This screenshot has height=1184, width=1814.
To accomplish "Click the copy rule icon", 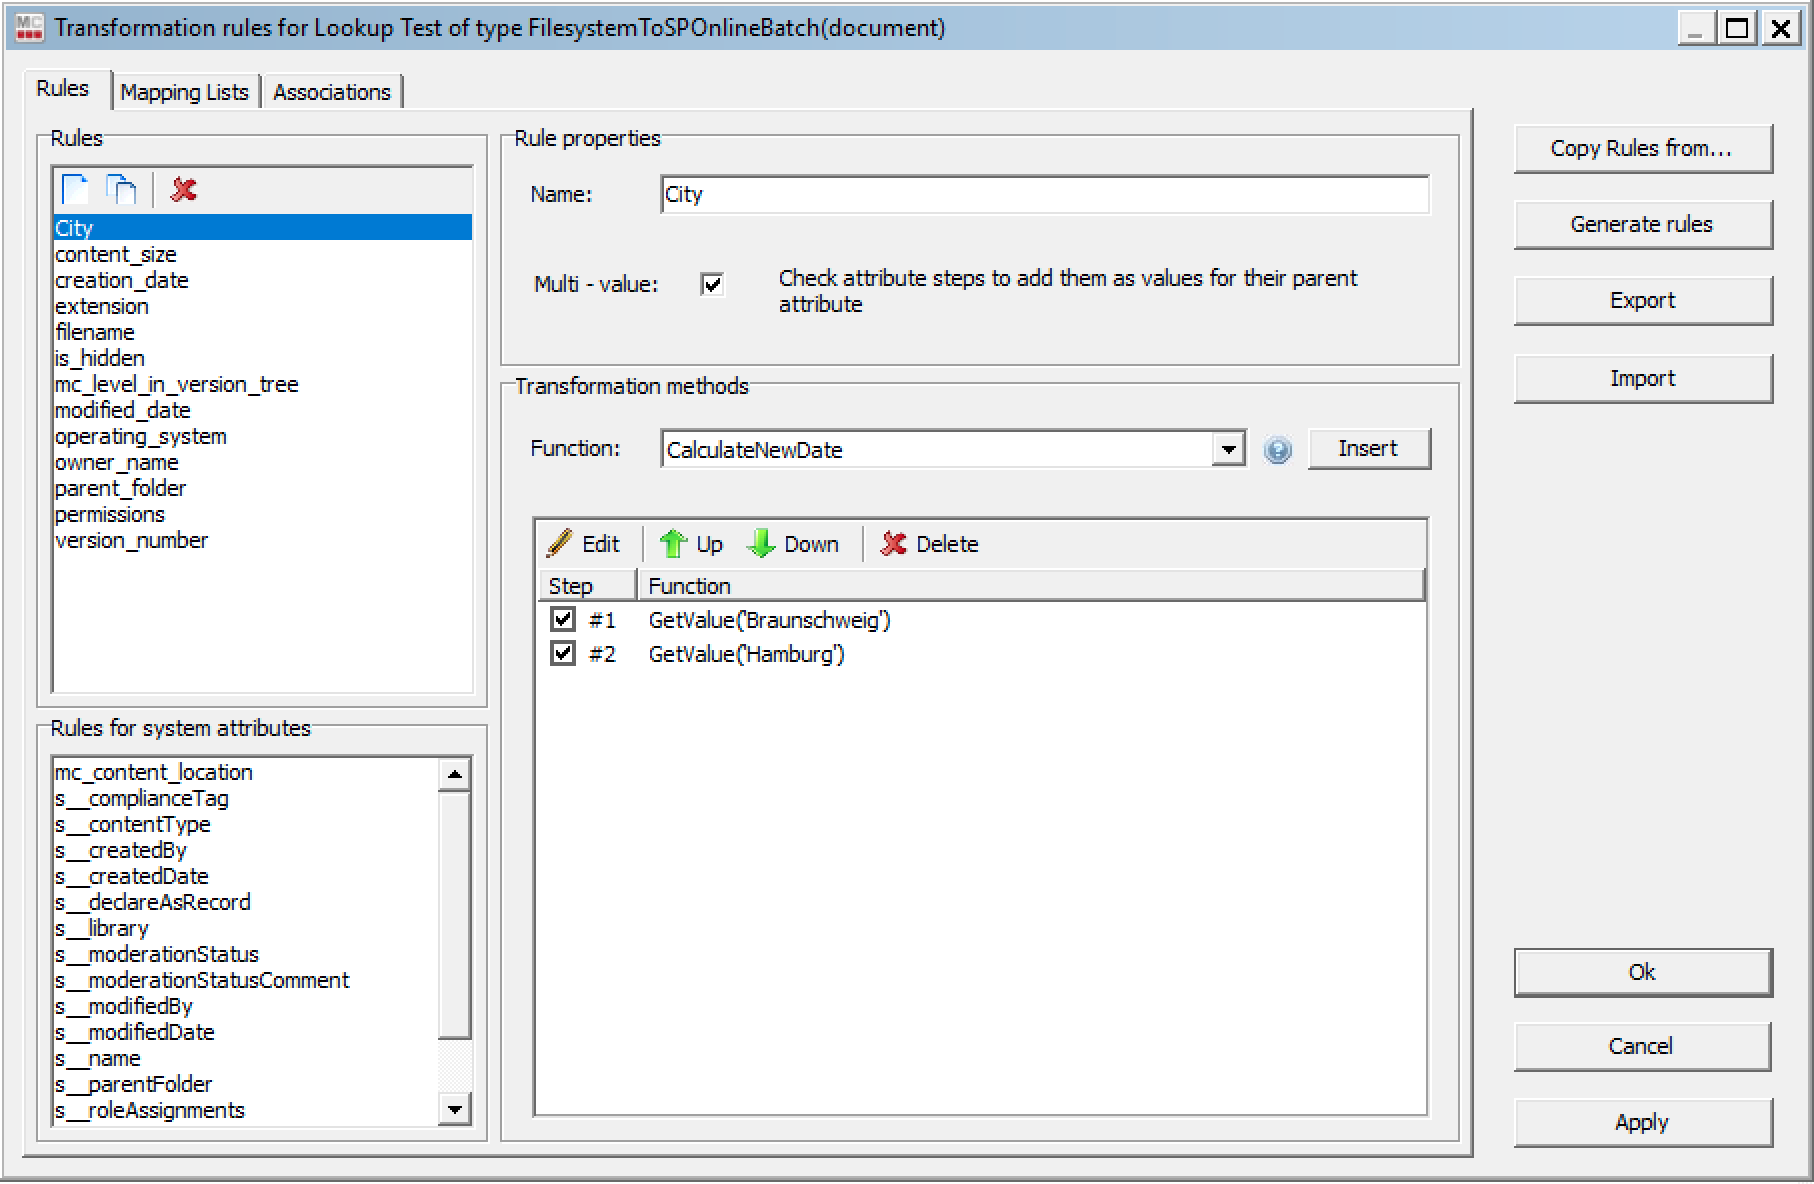I will (121, 189).
